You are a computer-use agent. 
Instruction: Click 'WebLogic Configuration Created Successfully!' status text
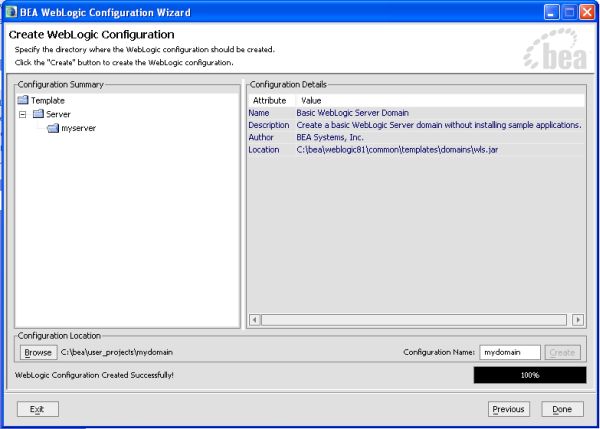coord(94,375)
